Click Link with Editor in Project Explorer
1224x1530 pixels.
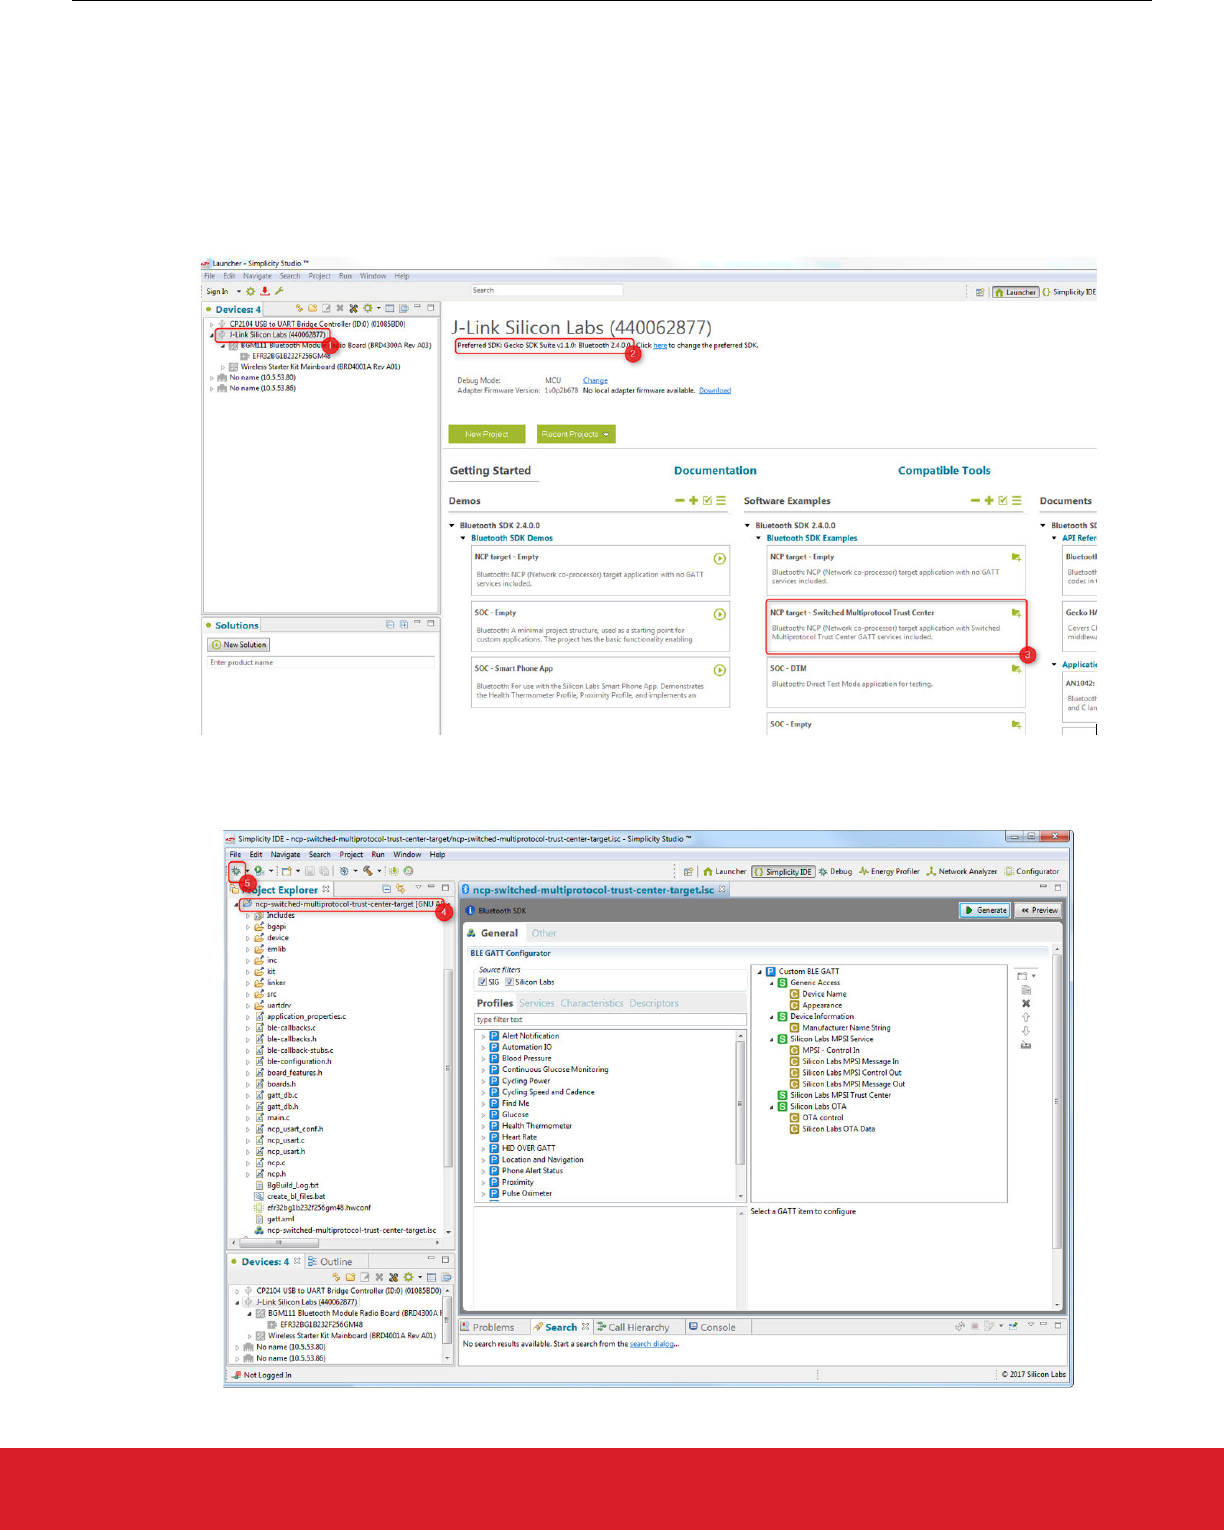pyautogui.click(x=401, y=888)
